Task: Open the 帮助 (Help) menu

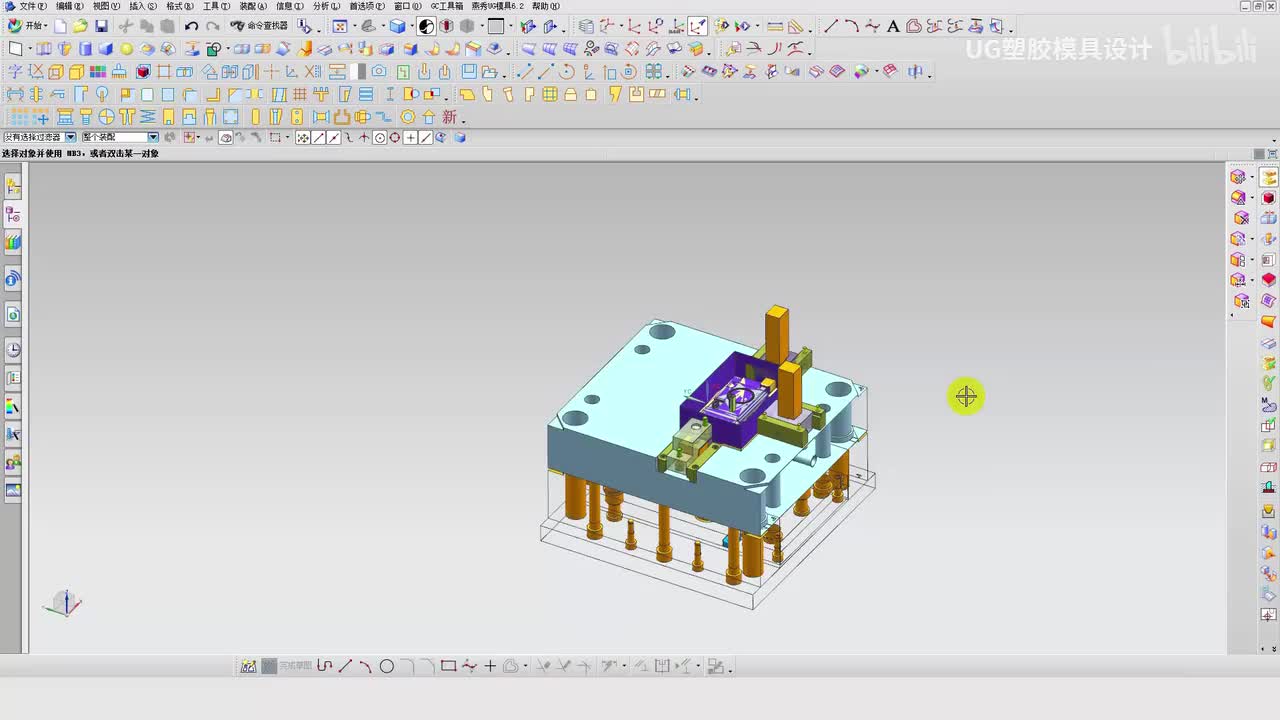Action: [546, 6]
